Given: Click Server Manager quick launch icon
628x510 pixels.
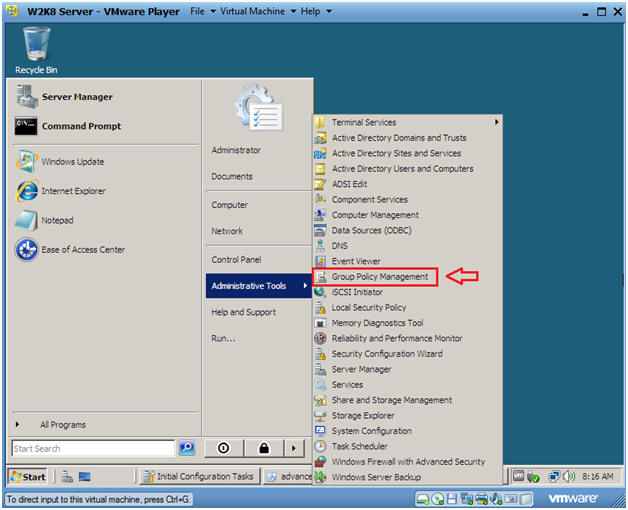Looking at the screenshot, I should tap(67, 476).
